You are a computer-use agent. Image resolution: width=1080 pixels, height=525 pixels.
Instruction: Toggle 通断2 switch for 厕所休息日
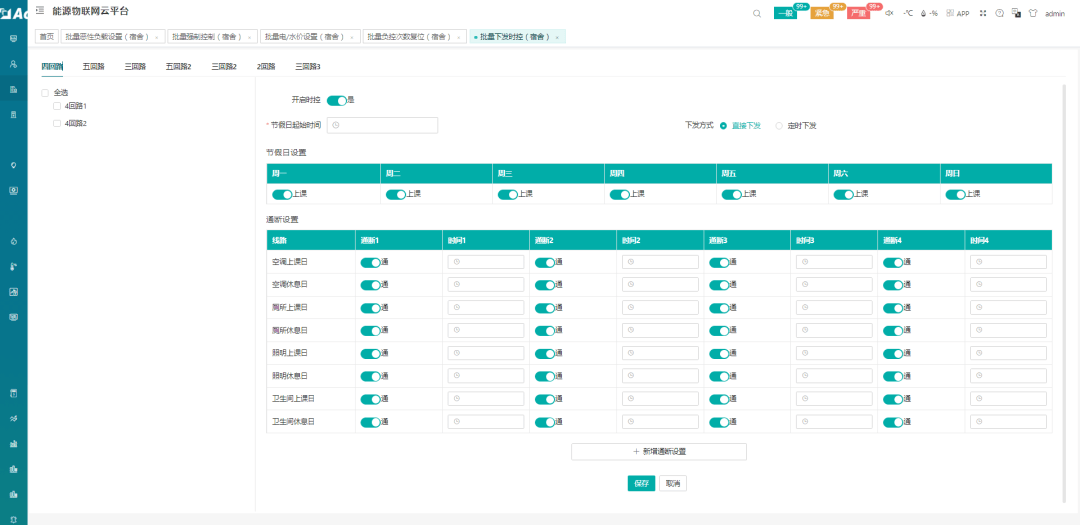pyautogui.click(x=545, y=331)
